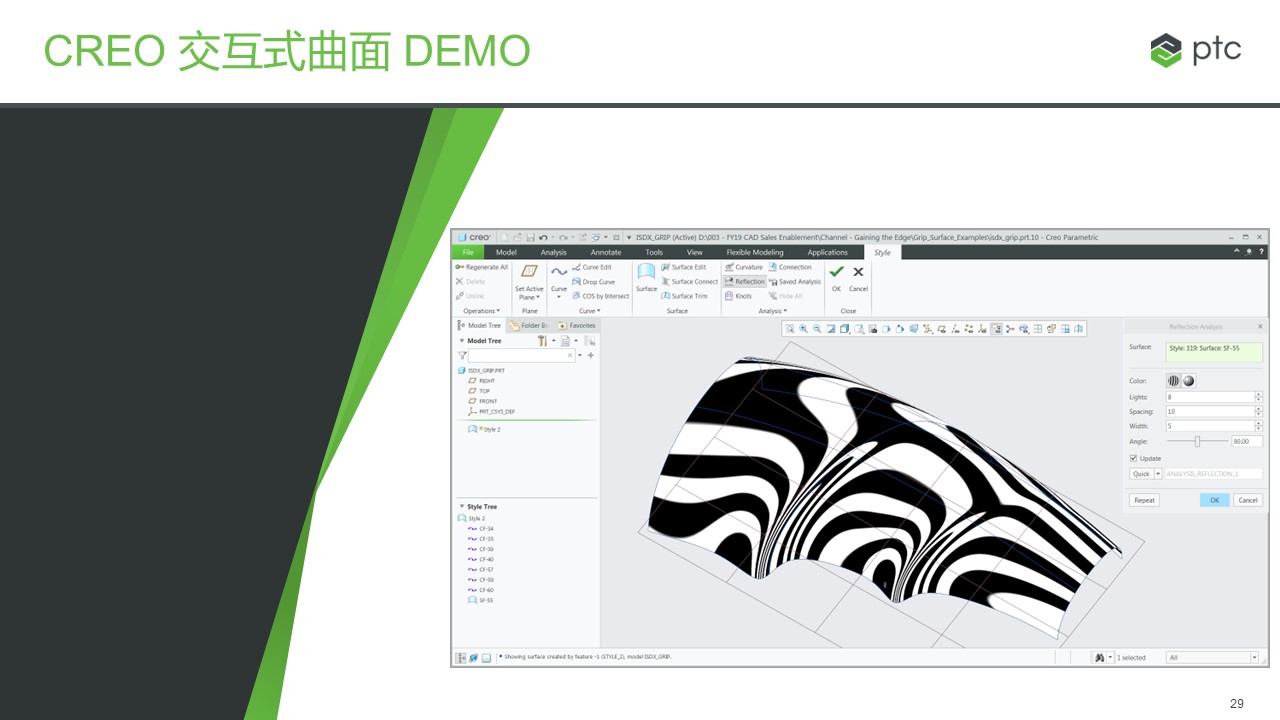Click the Lights value stepper

(x=1258, y=397)
